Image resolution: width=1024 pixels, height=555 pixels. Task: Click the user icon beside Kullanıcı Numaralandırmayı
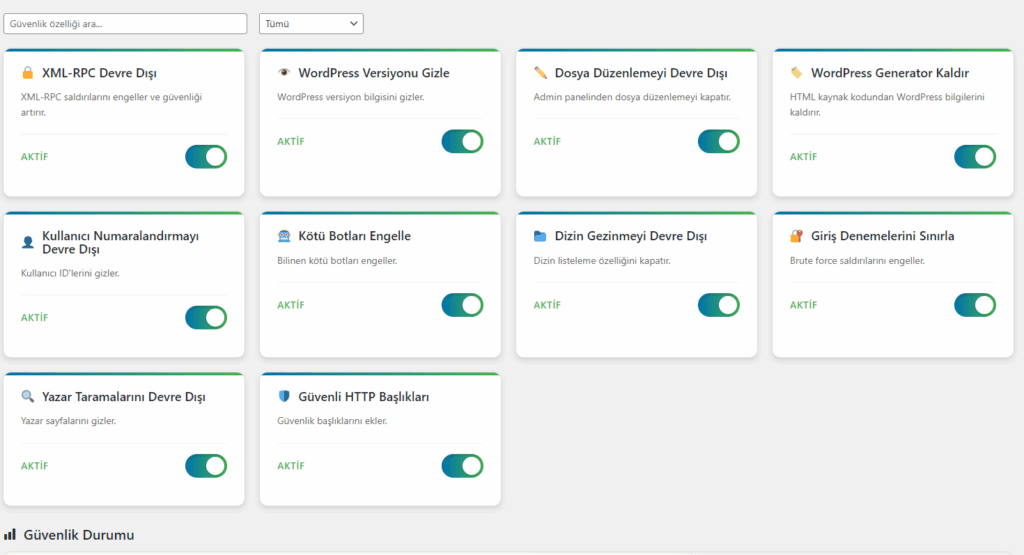[28, 243]
